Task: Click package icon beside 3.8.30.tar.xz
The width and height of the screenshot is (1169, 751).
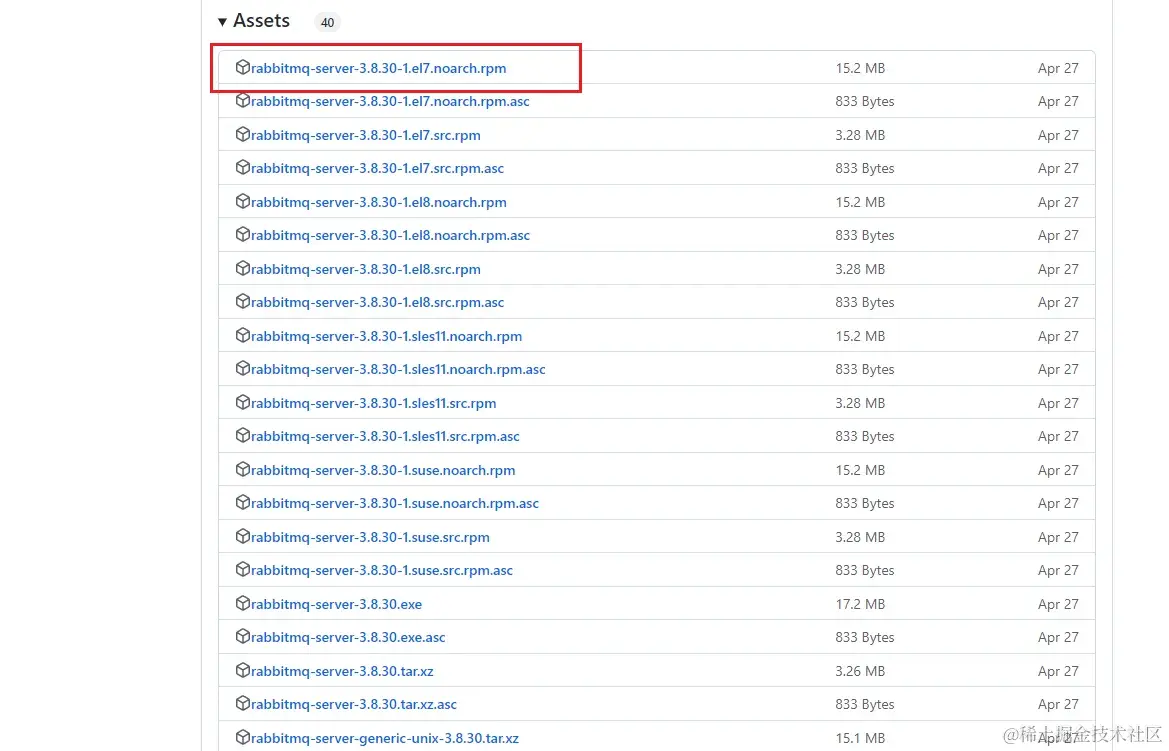Action: 242,670
